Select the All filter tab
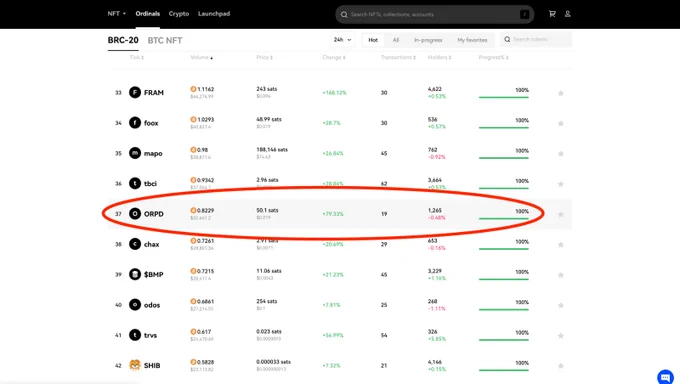This screenshot has width=680, height=384. click(x=396, y=40)
